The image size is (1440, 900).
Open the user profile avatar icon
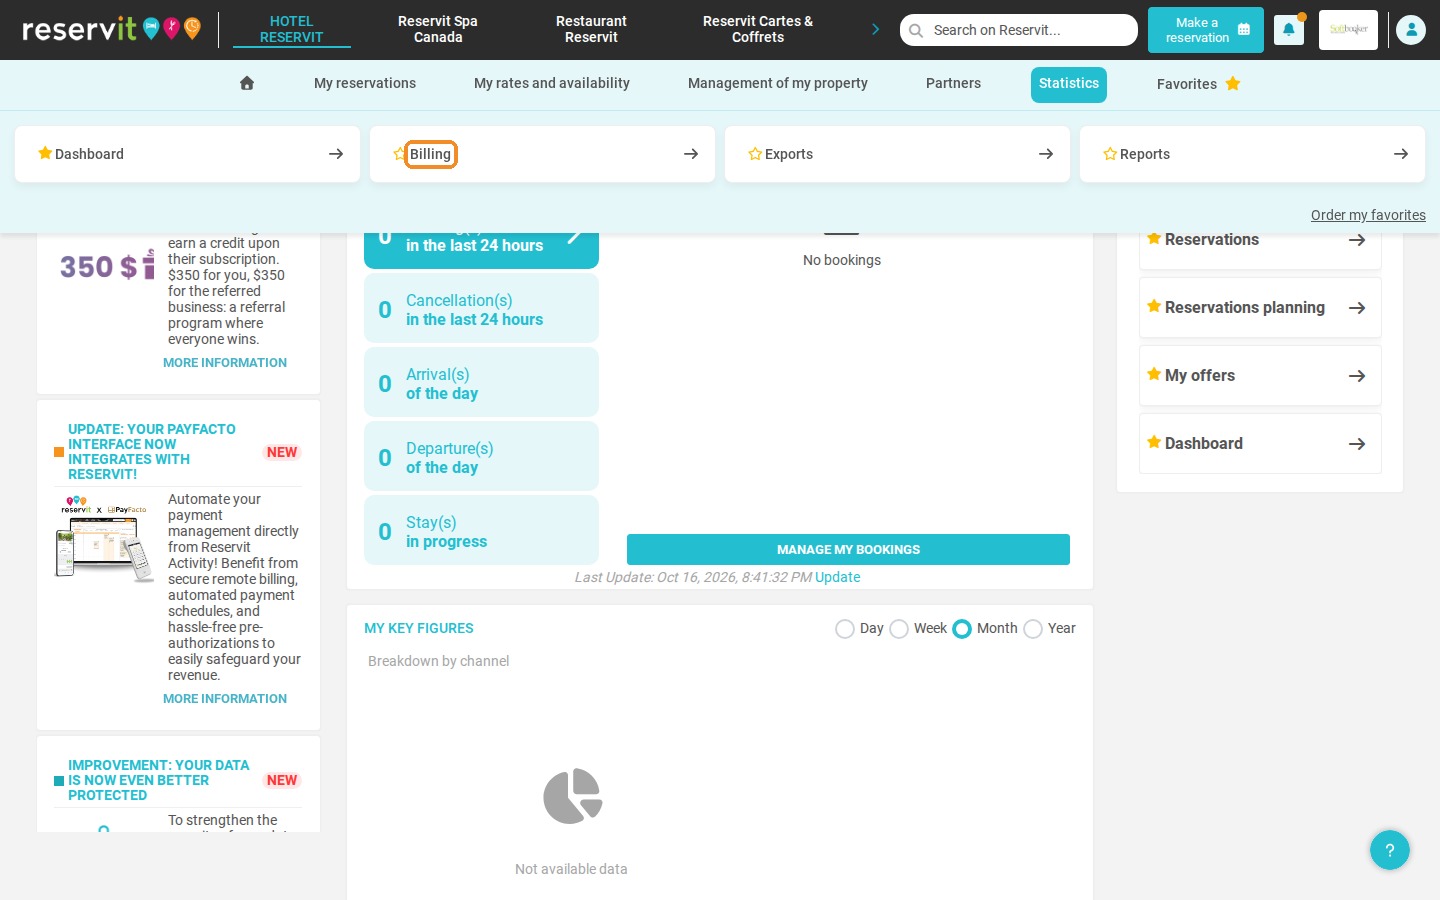point(1411,30)
